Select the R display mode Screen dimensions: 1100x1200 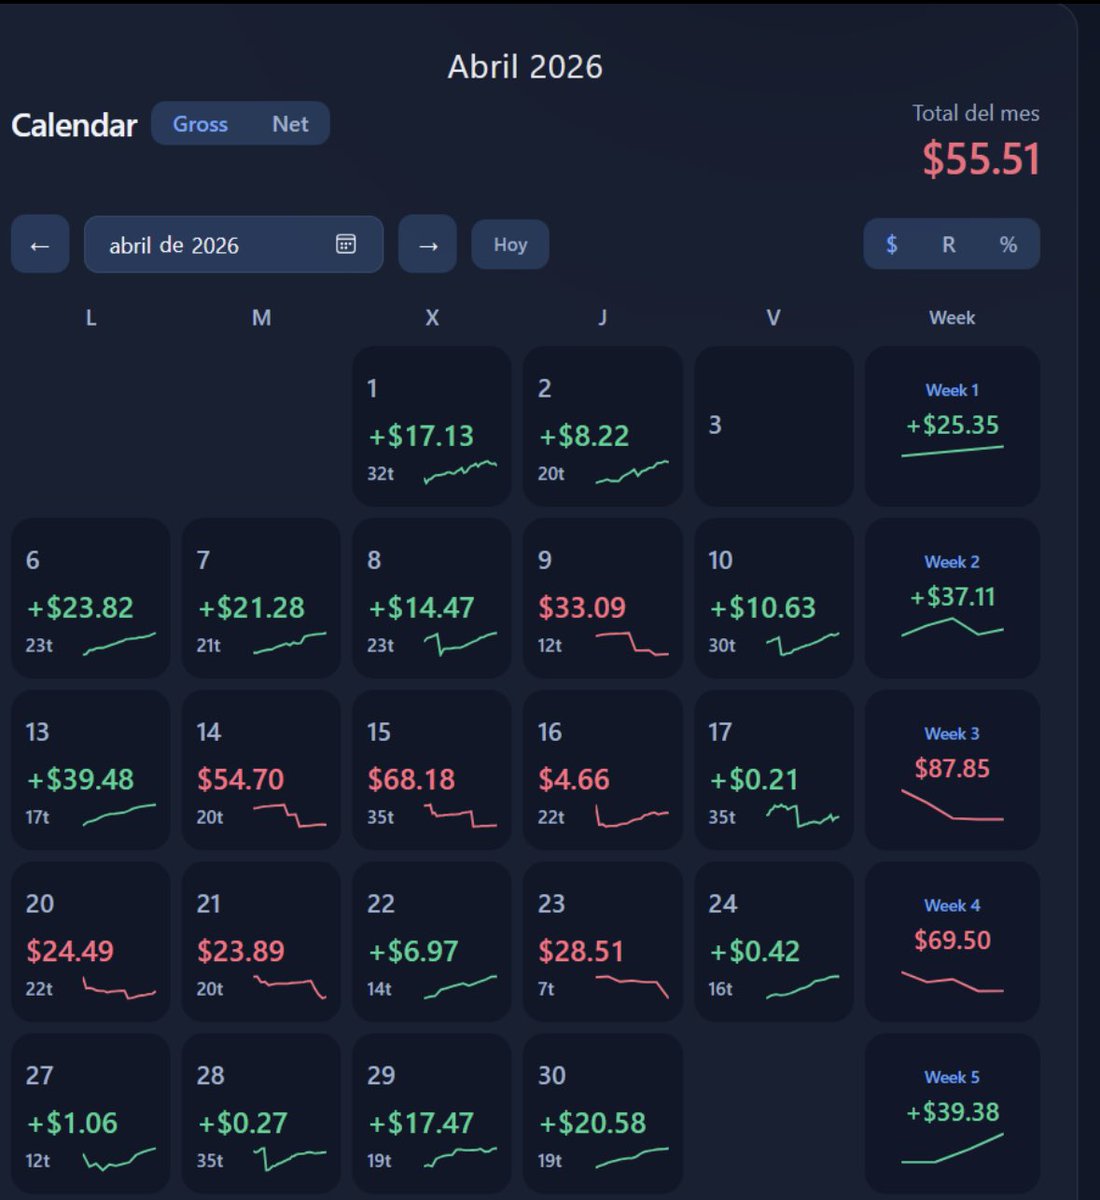point(949,245)
